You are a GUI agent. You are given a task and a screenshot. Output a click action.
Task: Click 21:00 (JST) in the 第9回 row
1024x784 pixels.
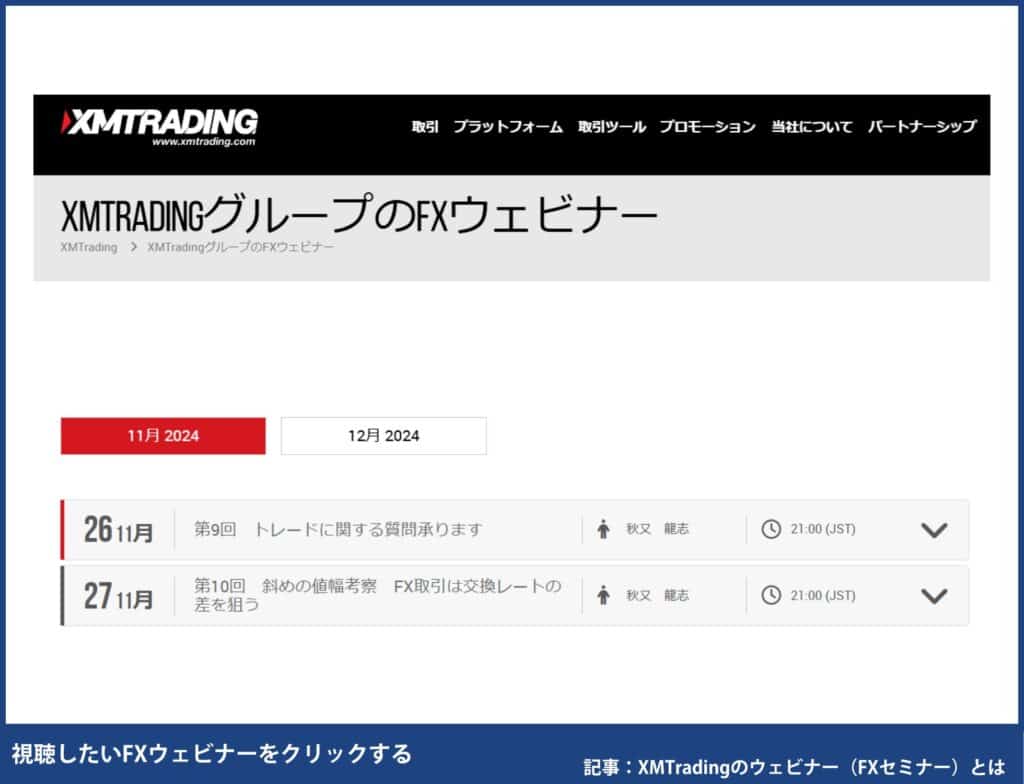click(x=823, y=529)
